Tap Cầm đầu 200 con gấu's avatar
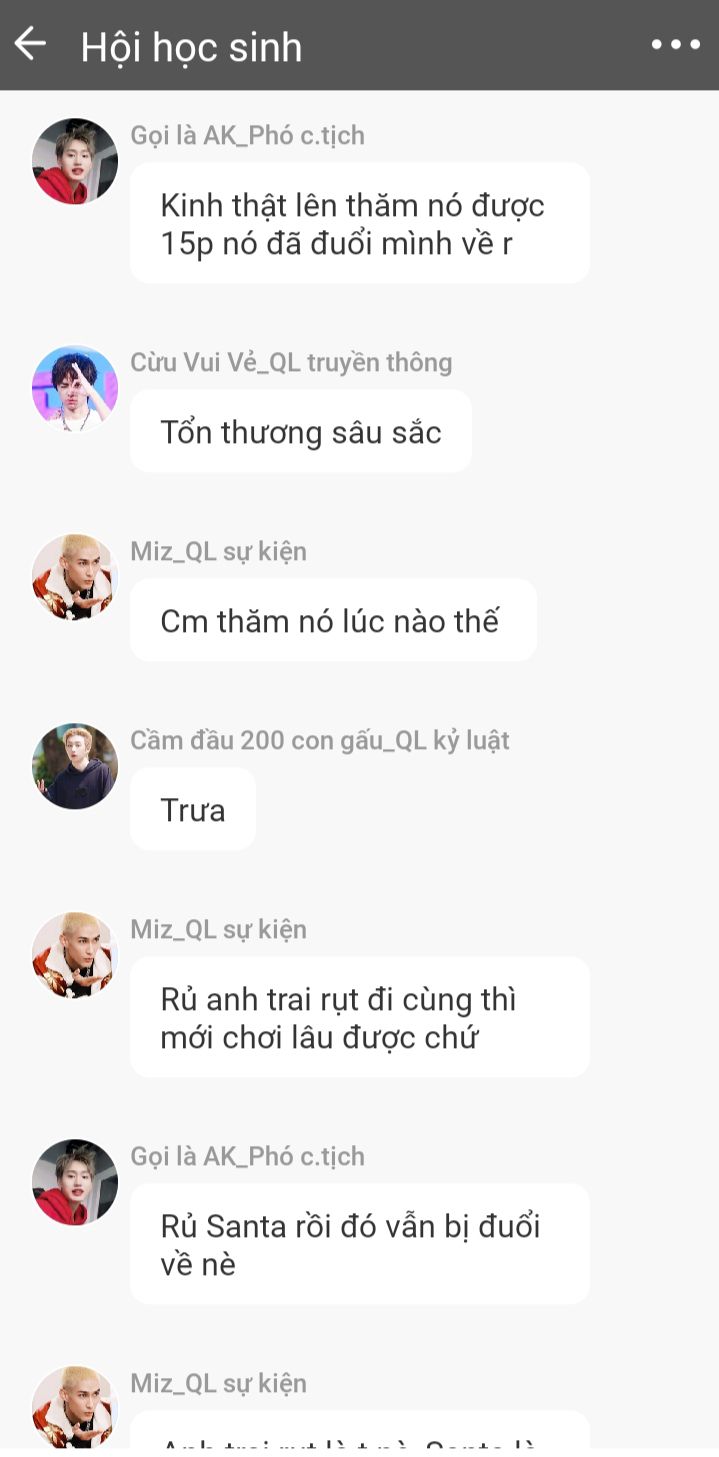Viewport: 719px width, 1457px height. [x=75, y=766]
